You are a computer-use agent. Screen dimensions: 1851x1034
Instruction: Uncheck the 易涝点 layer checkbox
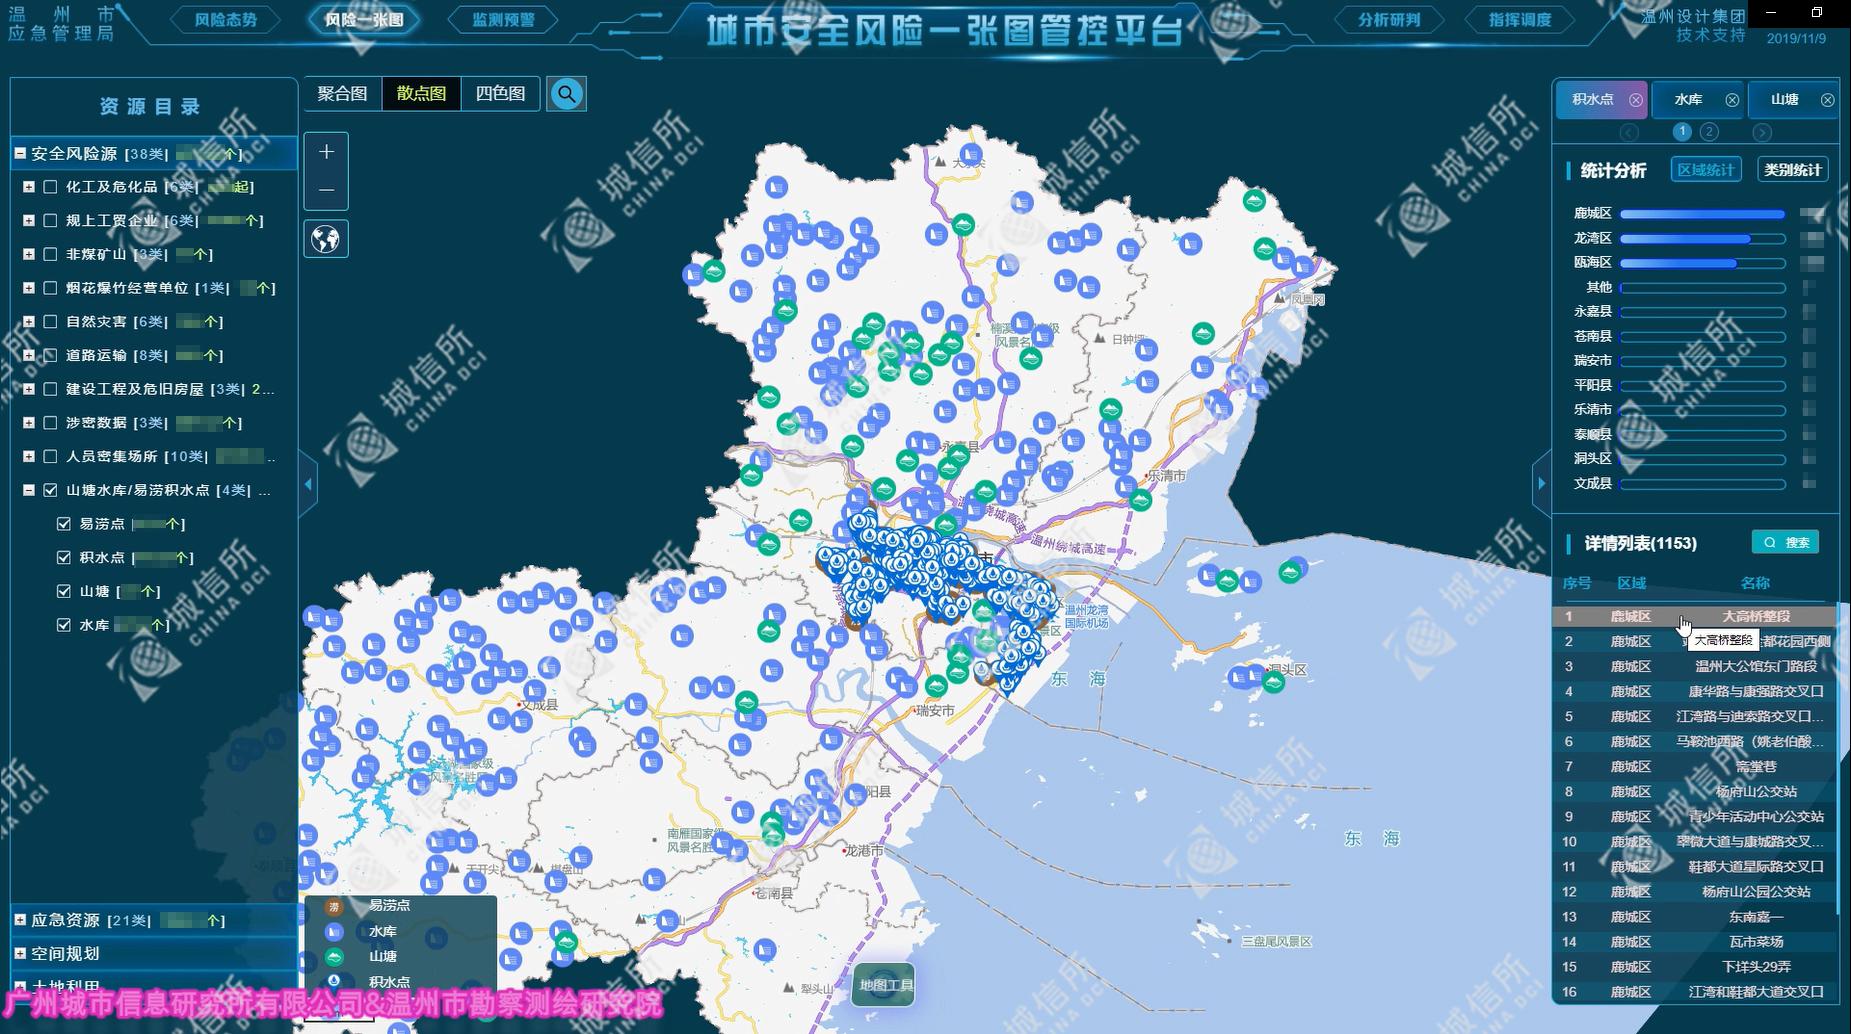coord(64,524)
